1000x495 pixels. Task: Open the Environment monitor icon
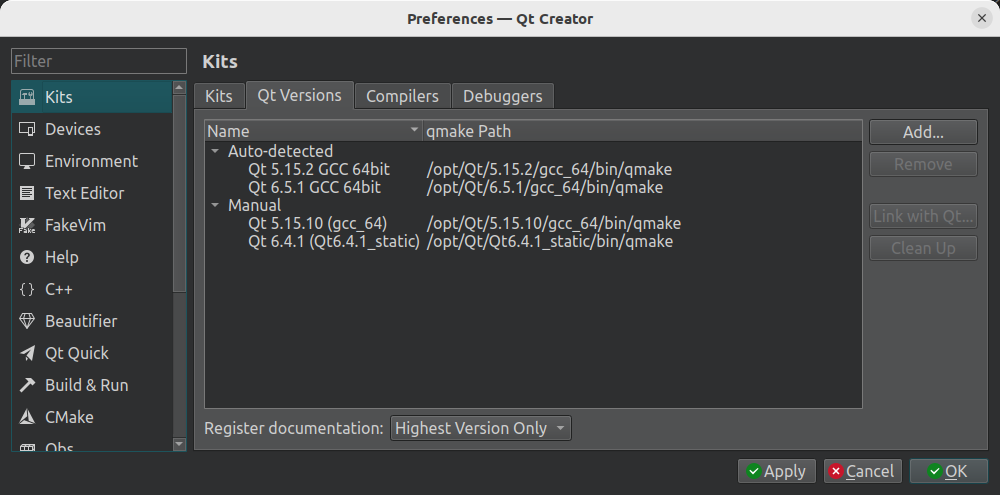point(27,161)
